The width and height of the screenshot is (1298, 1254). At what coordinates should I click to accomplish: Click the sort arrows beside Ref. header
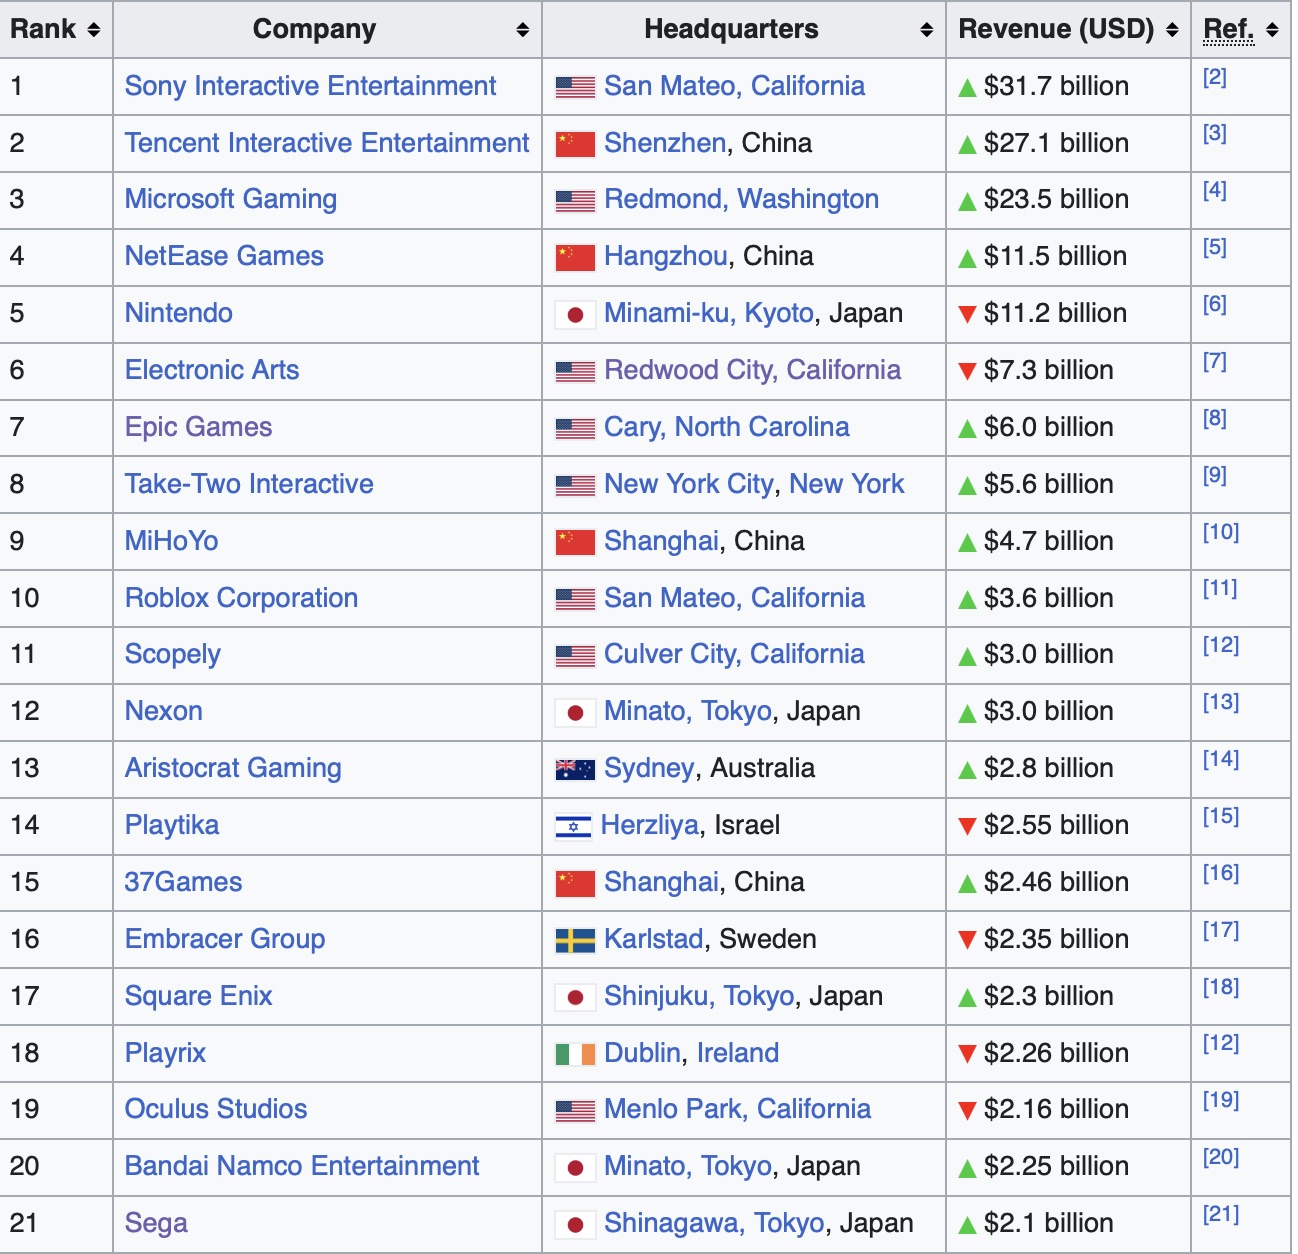click(1272, 30)
